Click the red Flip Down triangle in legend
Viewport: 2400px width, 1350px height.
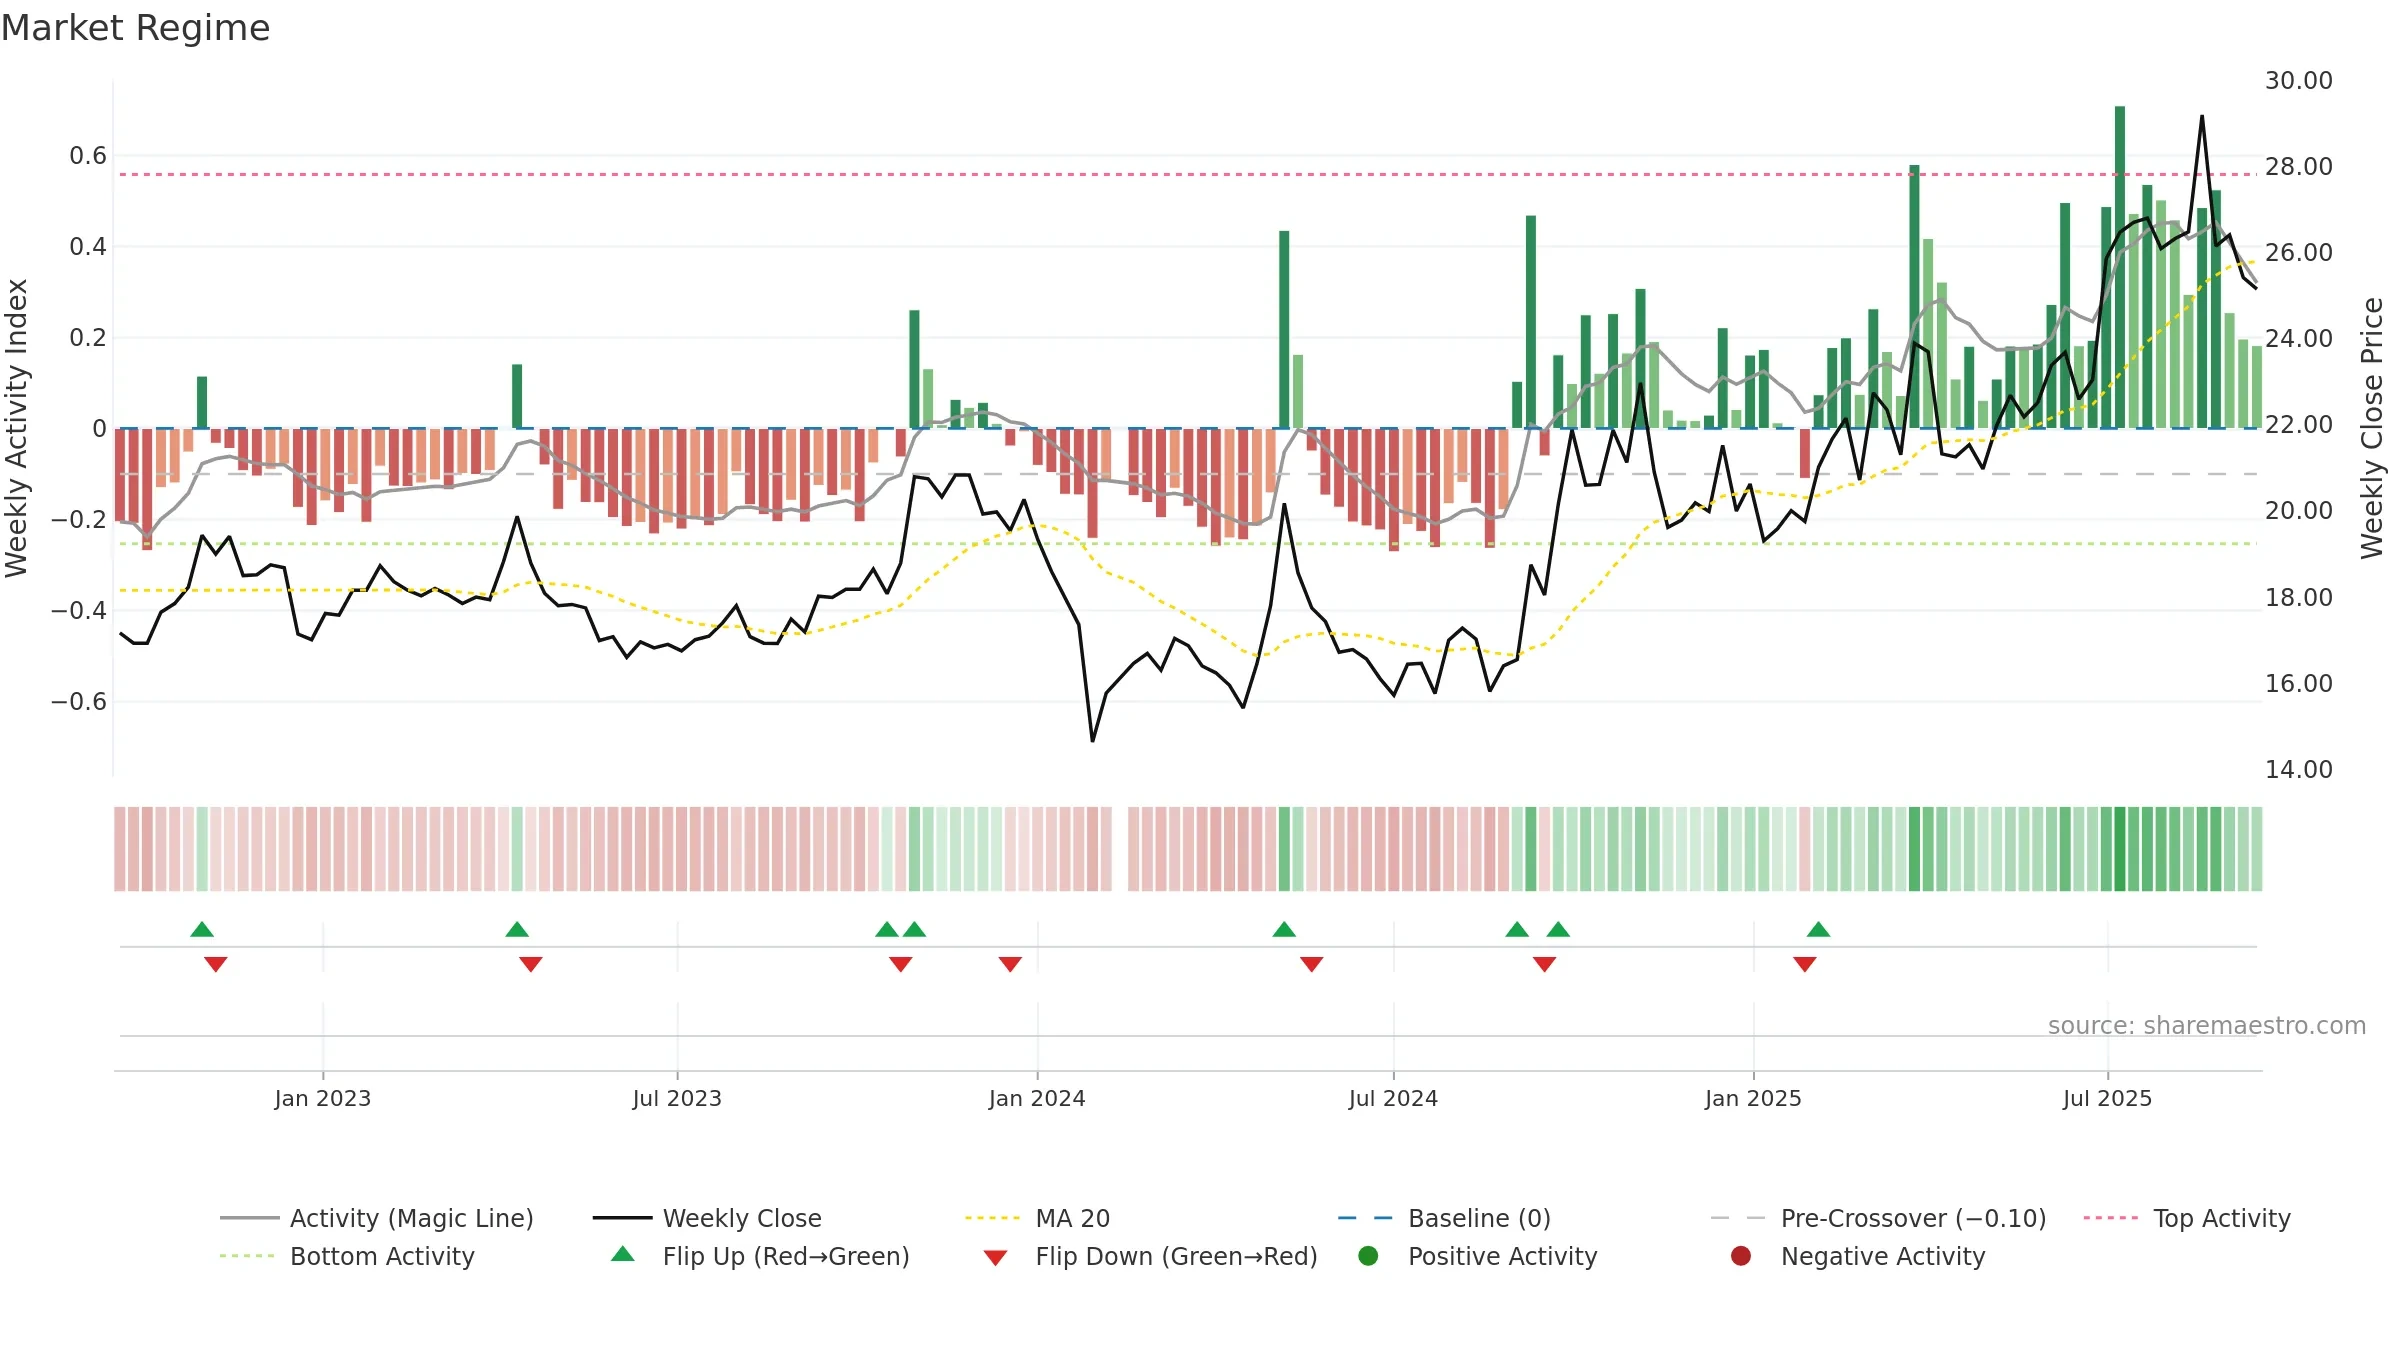pyautogui.click(x=995, y=1258)
